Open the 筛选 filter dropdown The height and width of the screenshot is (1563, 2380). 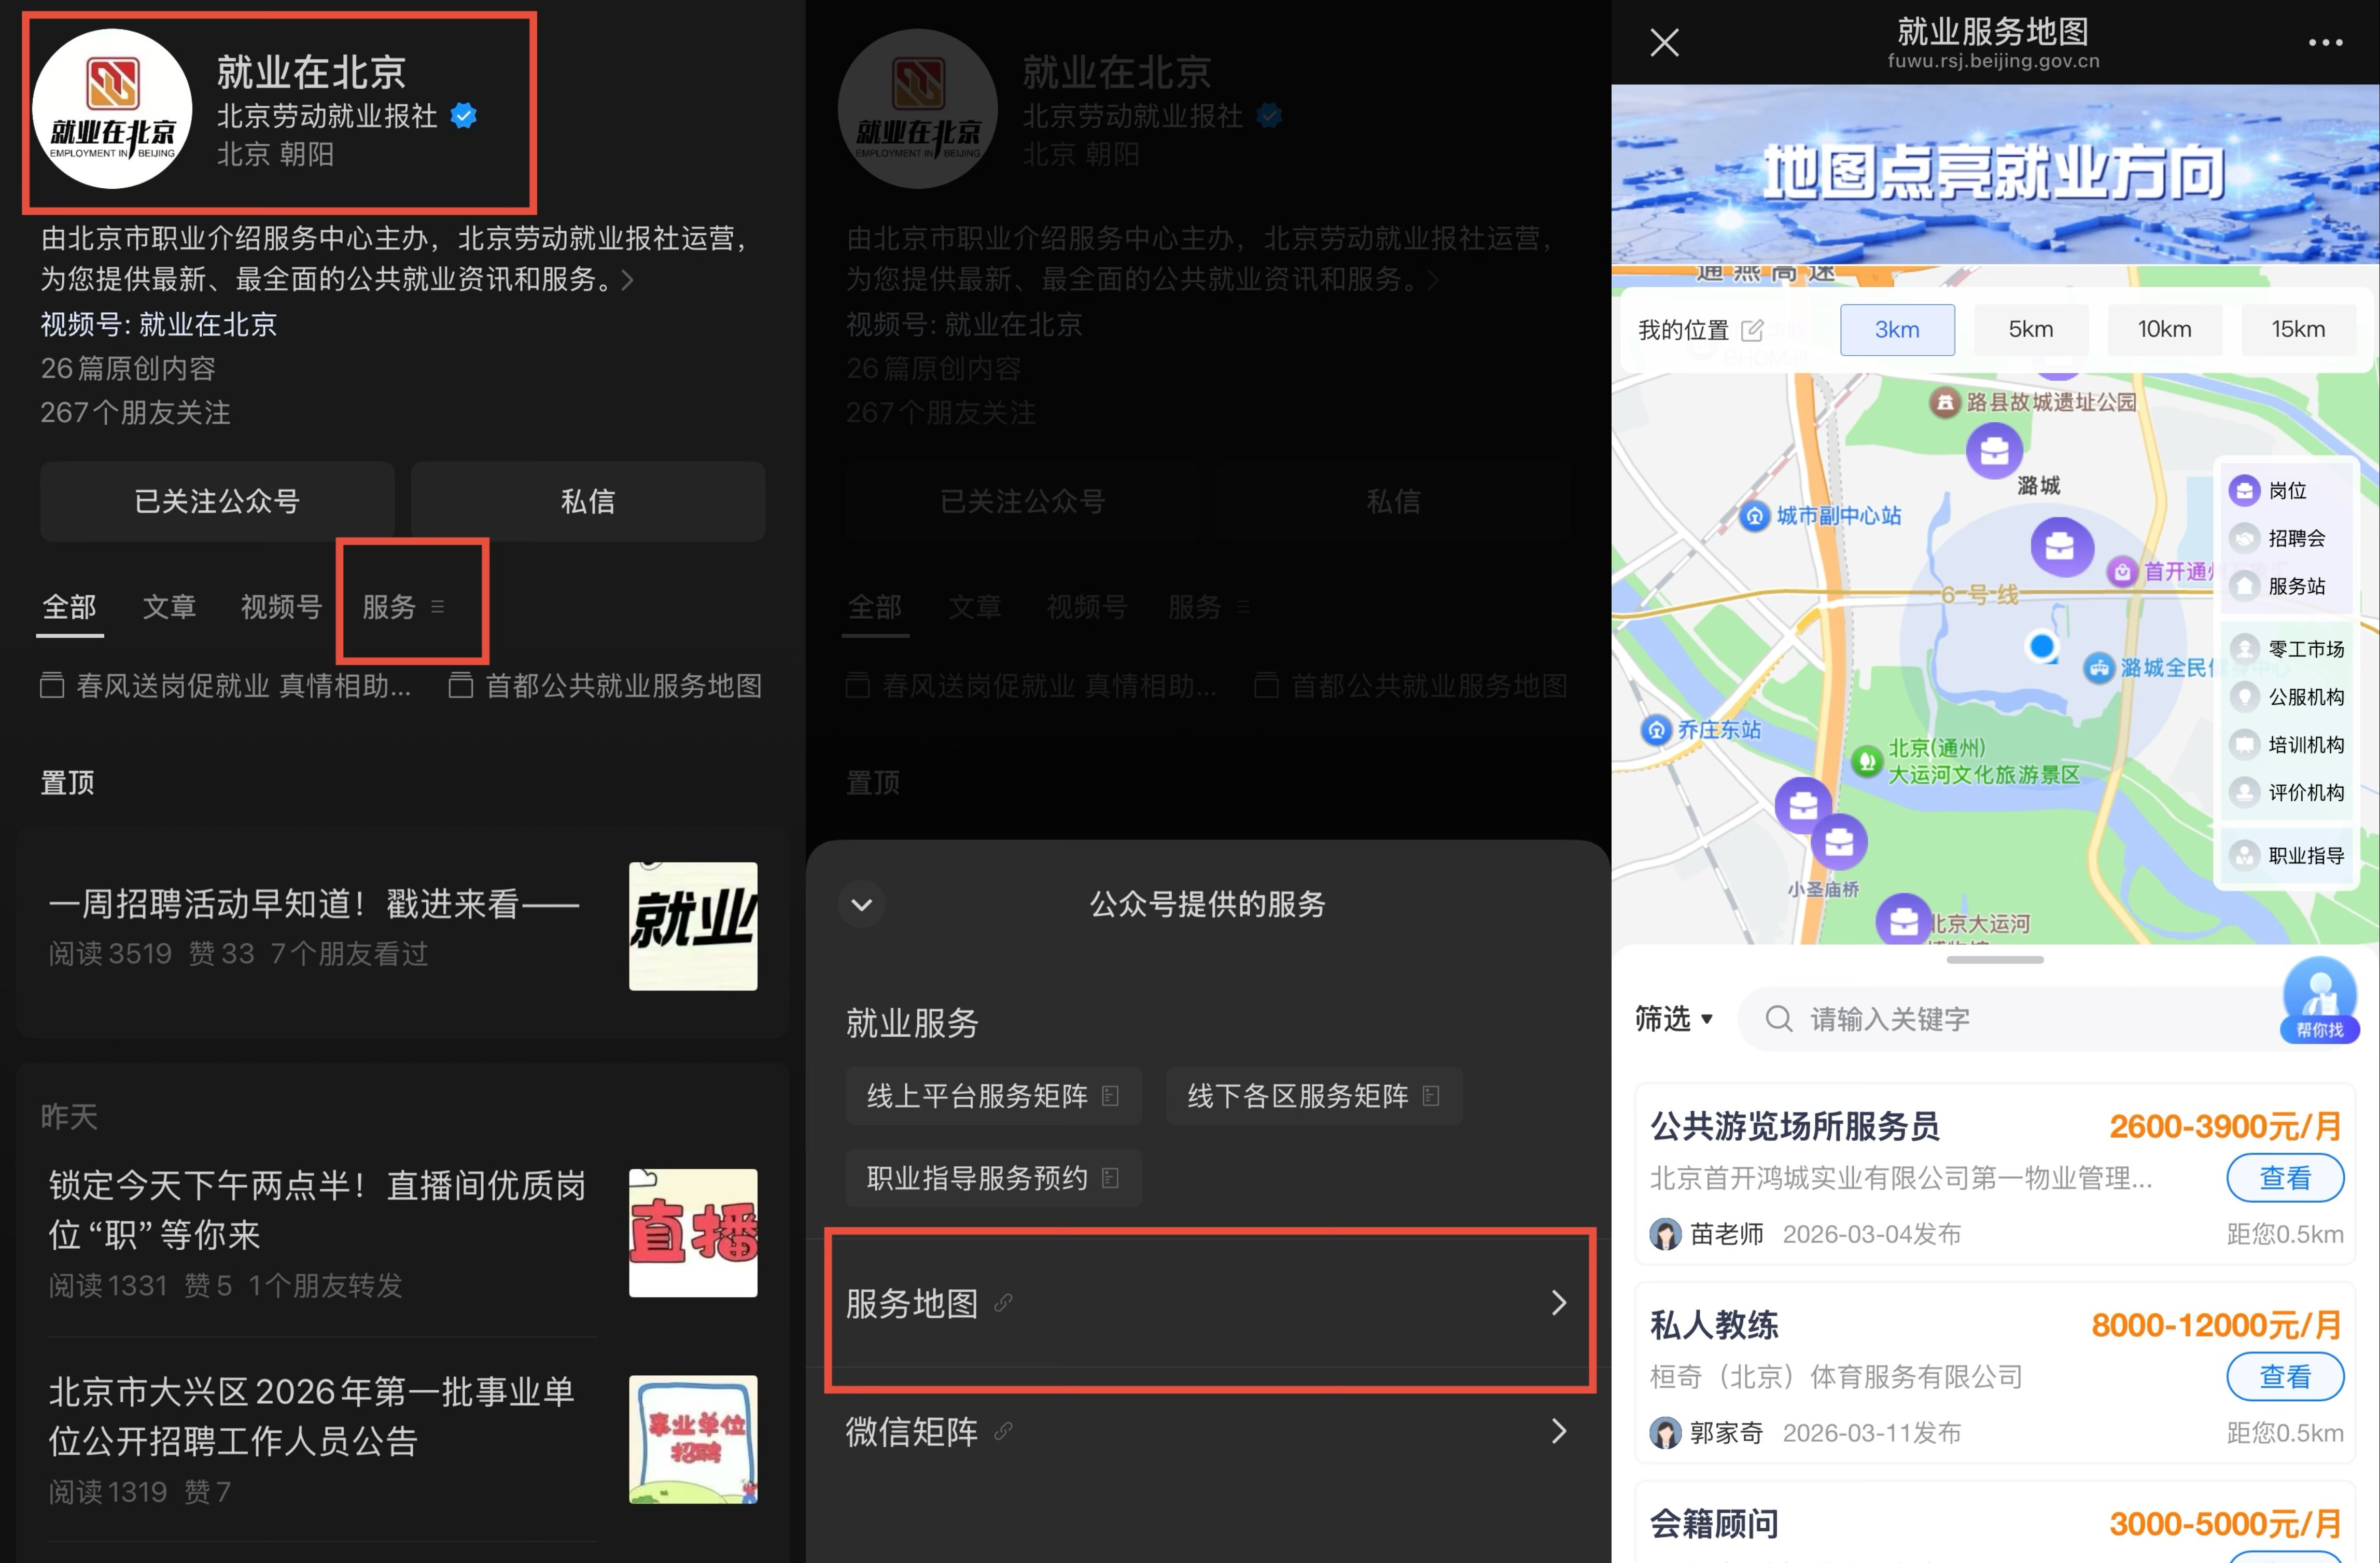[x=1673, y=1019]
